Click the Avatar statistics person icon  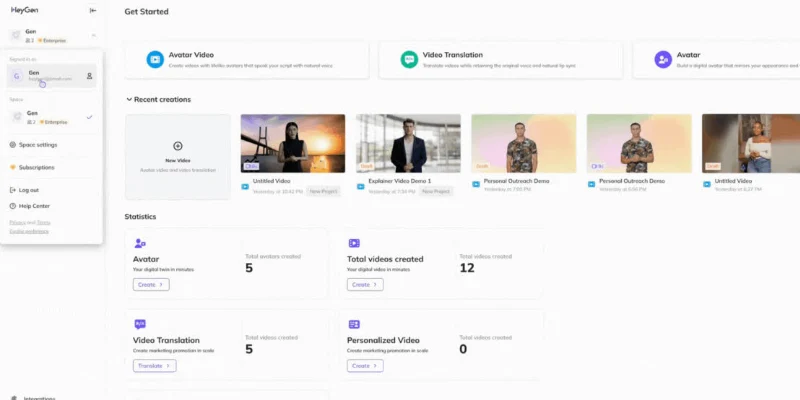pyautogui.click(x=140, y=243)
